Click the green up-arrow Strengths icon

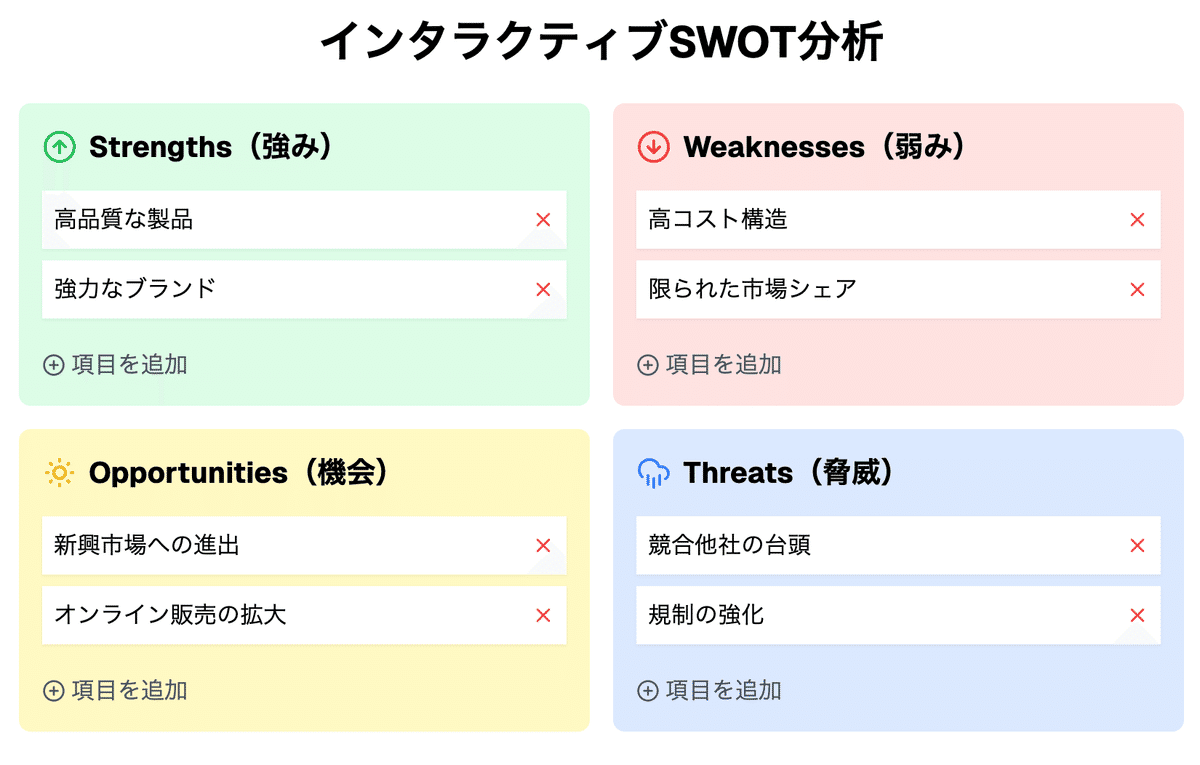click(60, 148)
